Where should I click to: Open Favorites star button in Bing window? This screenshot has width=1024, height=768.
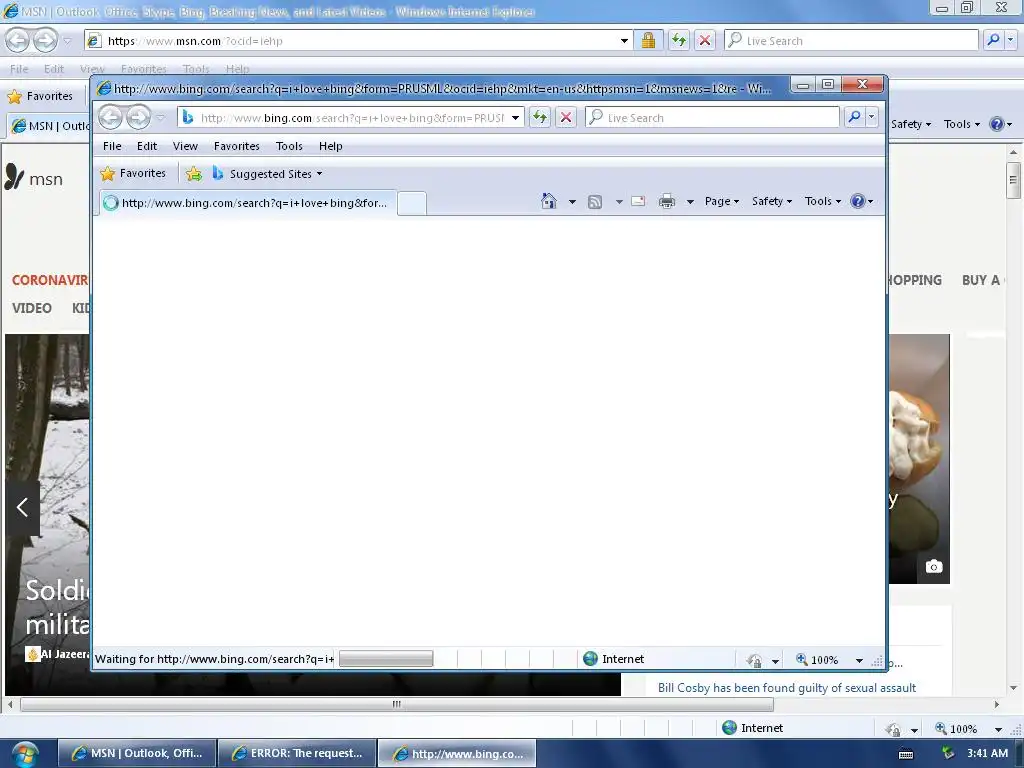click(x=133, y=173)
